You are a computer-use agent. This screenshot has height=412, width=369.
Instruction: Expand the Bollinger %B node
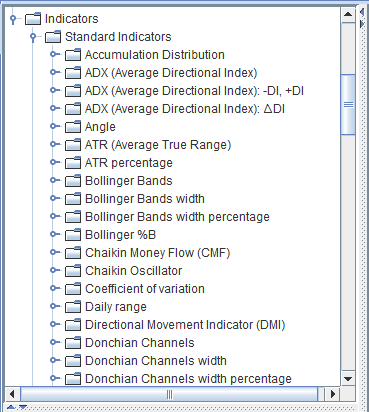point(54,234)
